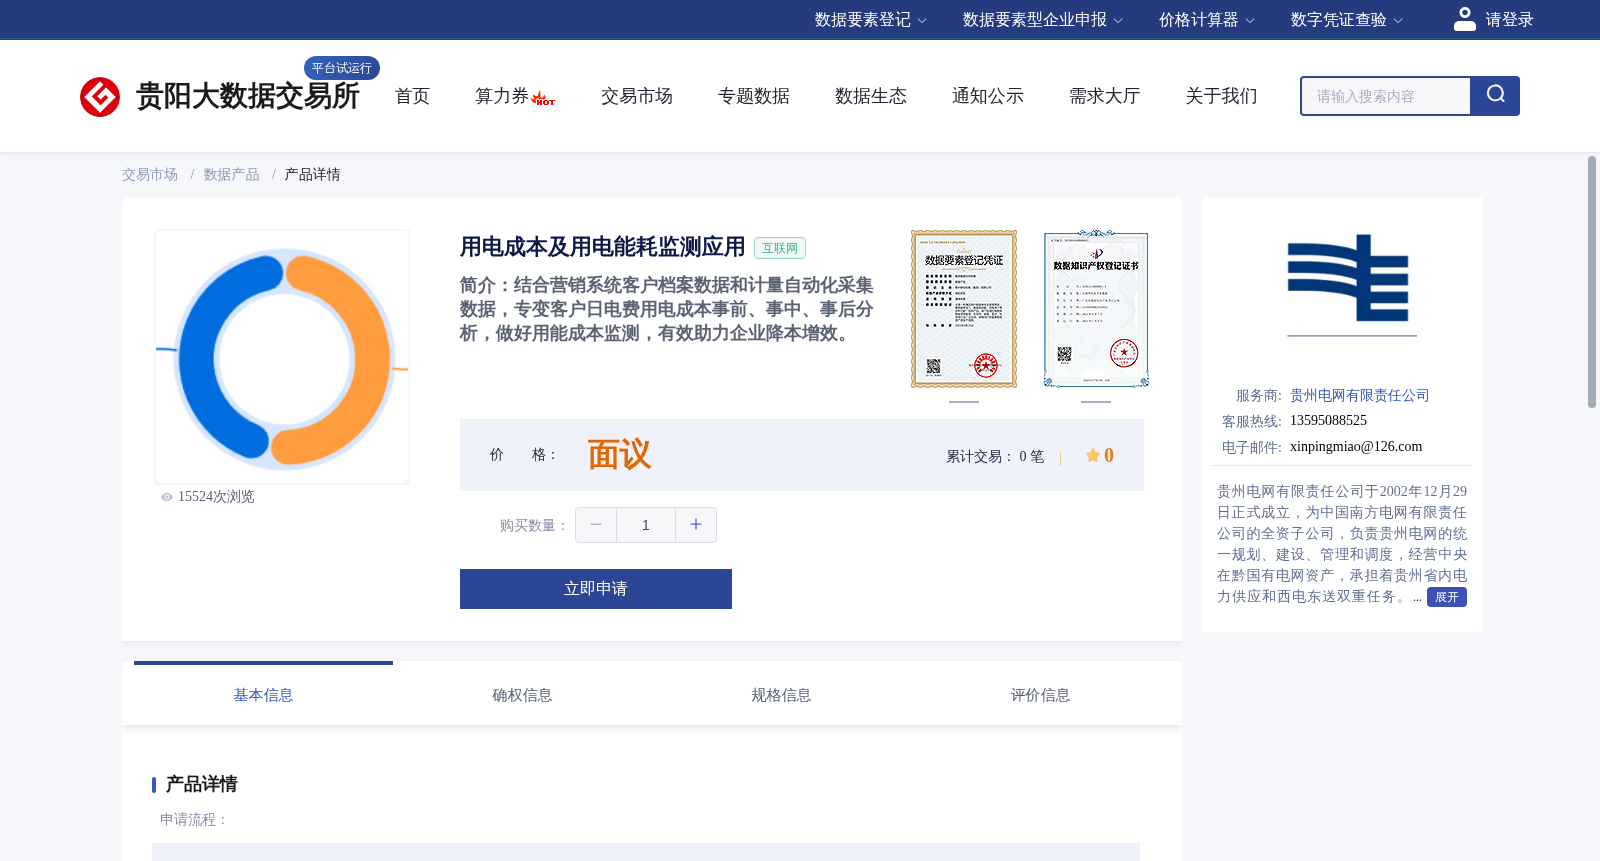Viewport: 1600px width, 861px height.
Task: Open the 数字凭证查验 dropdown
Action: tap(1346, 20)
